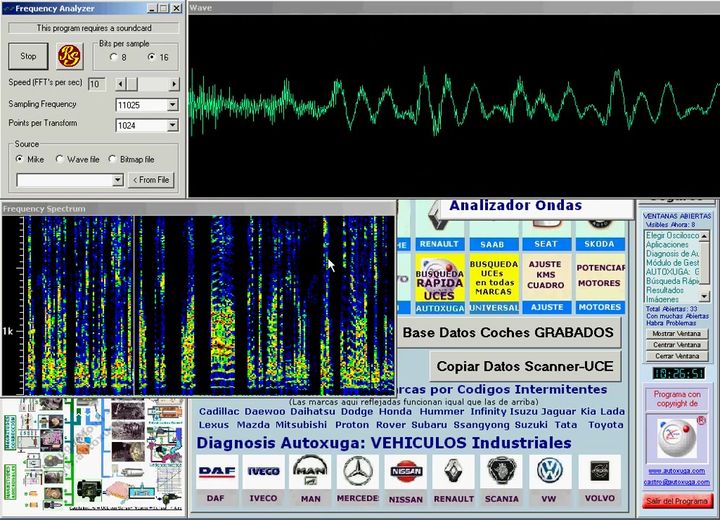Click the speed slider's right arrow
720x520 pixels.
[174, 84]
